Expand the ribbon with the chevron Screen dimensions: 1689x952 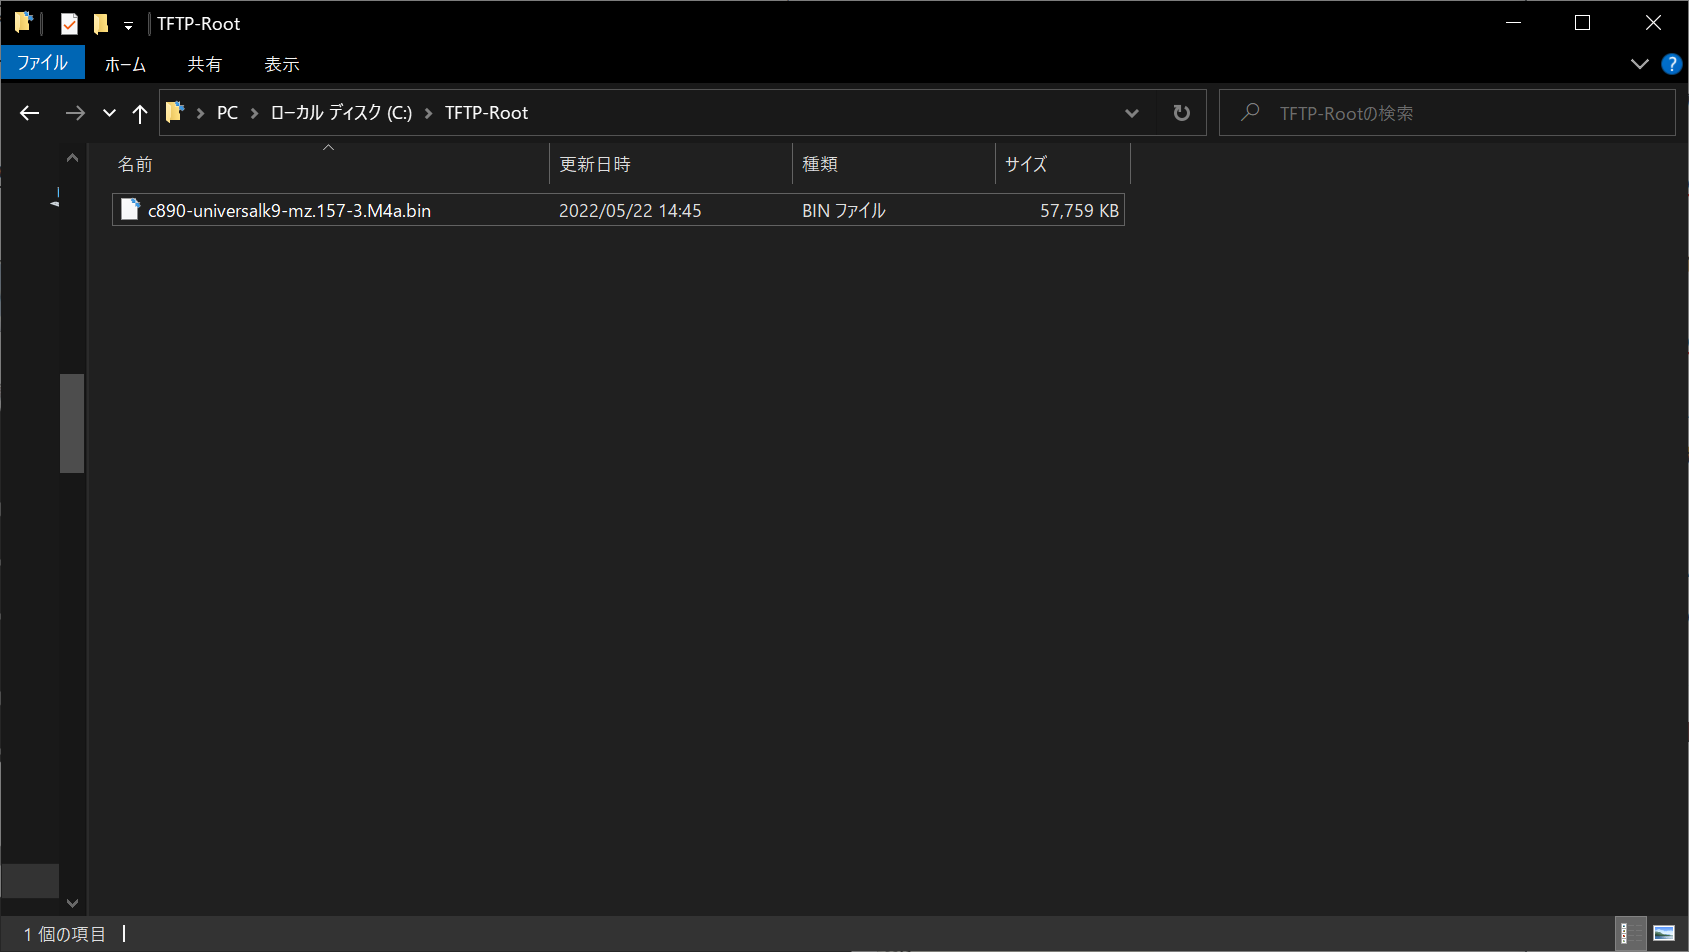[x=1640, y=64]
